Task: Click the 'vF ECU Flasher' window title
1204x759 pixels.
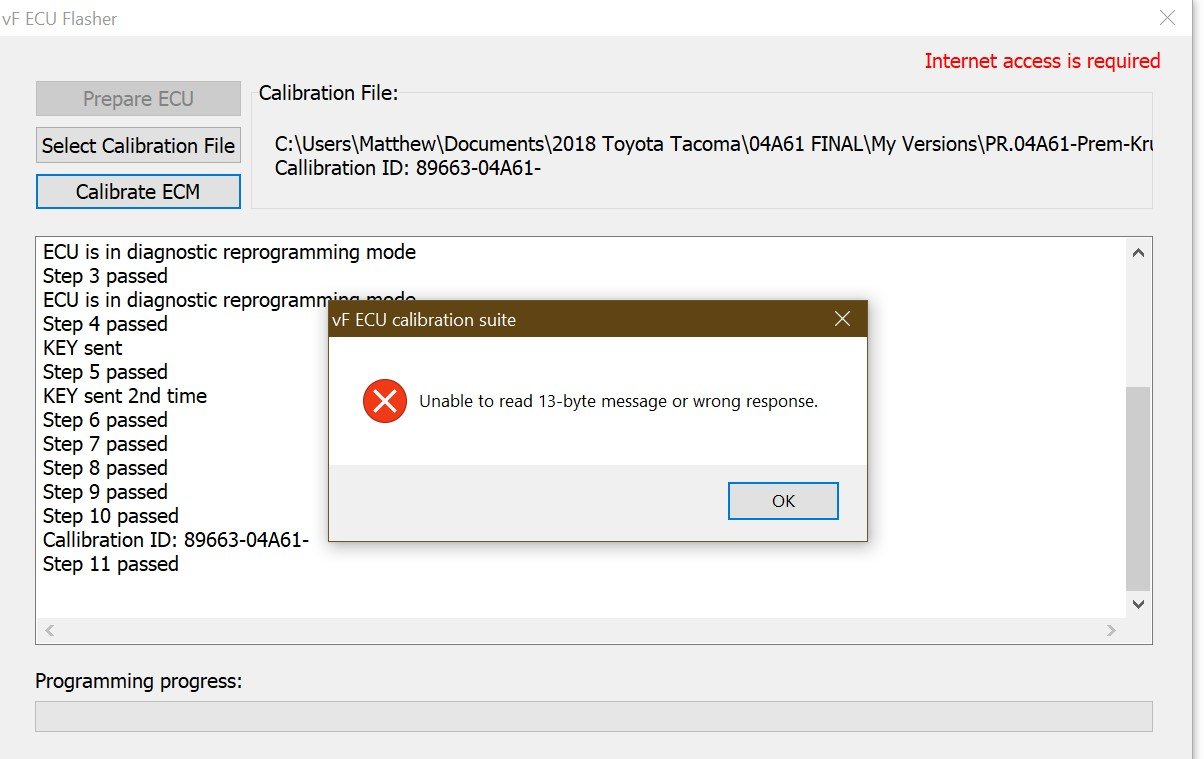Action: pyautogui.click(x=60, y=18)
